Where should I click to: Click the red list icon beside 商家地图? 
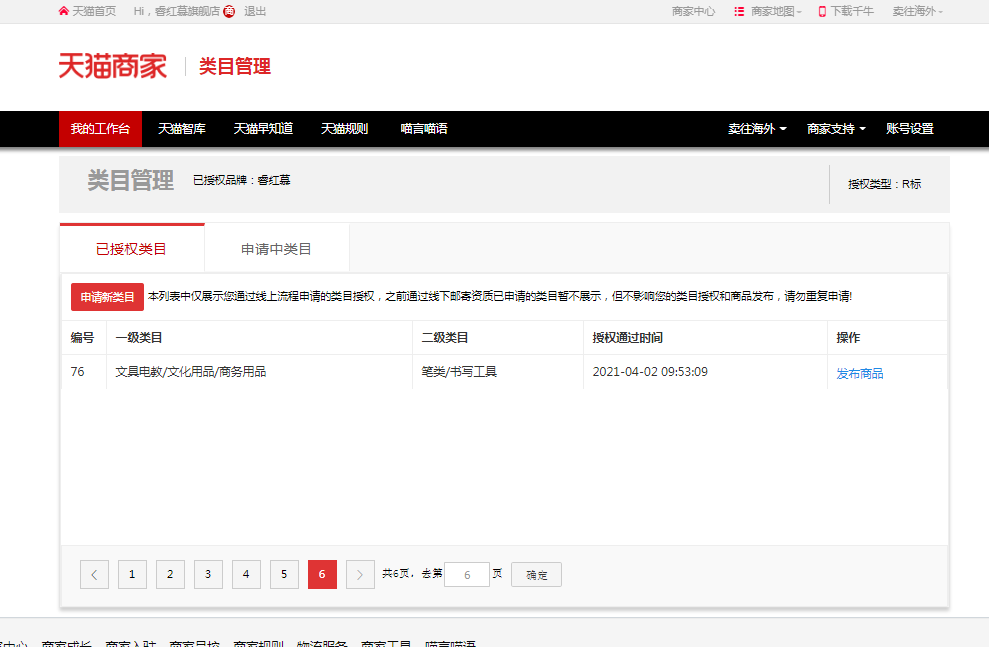[739, 11]
